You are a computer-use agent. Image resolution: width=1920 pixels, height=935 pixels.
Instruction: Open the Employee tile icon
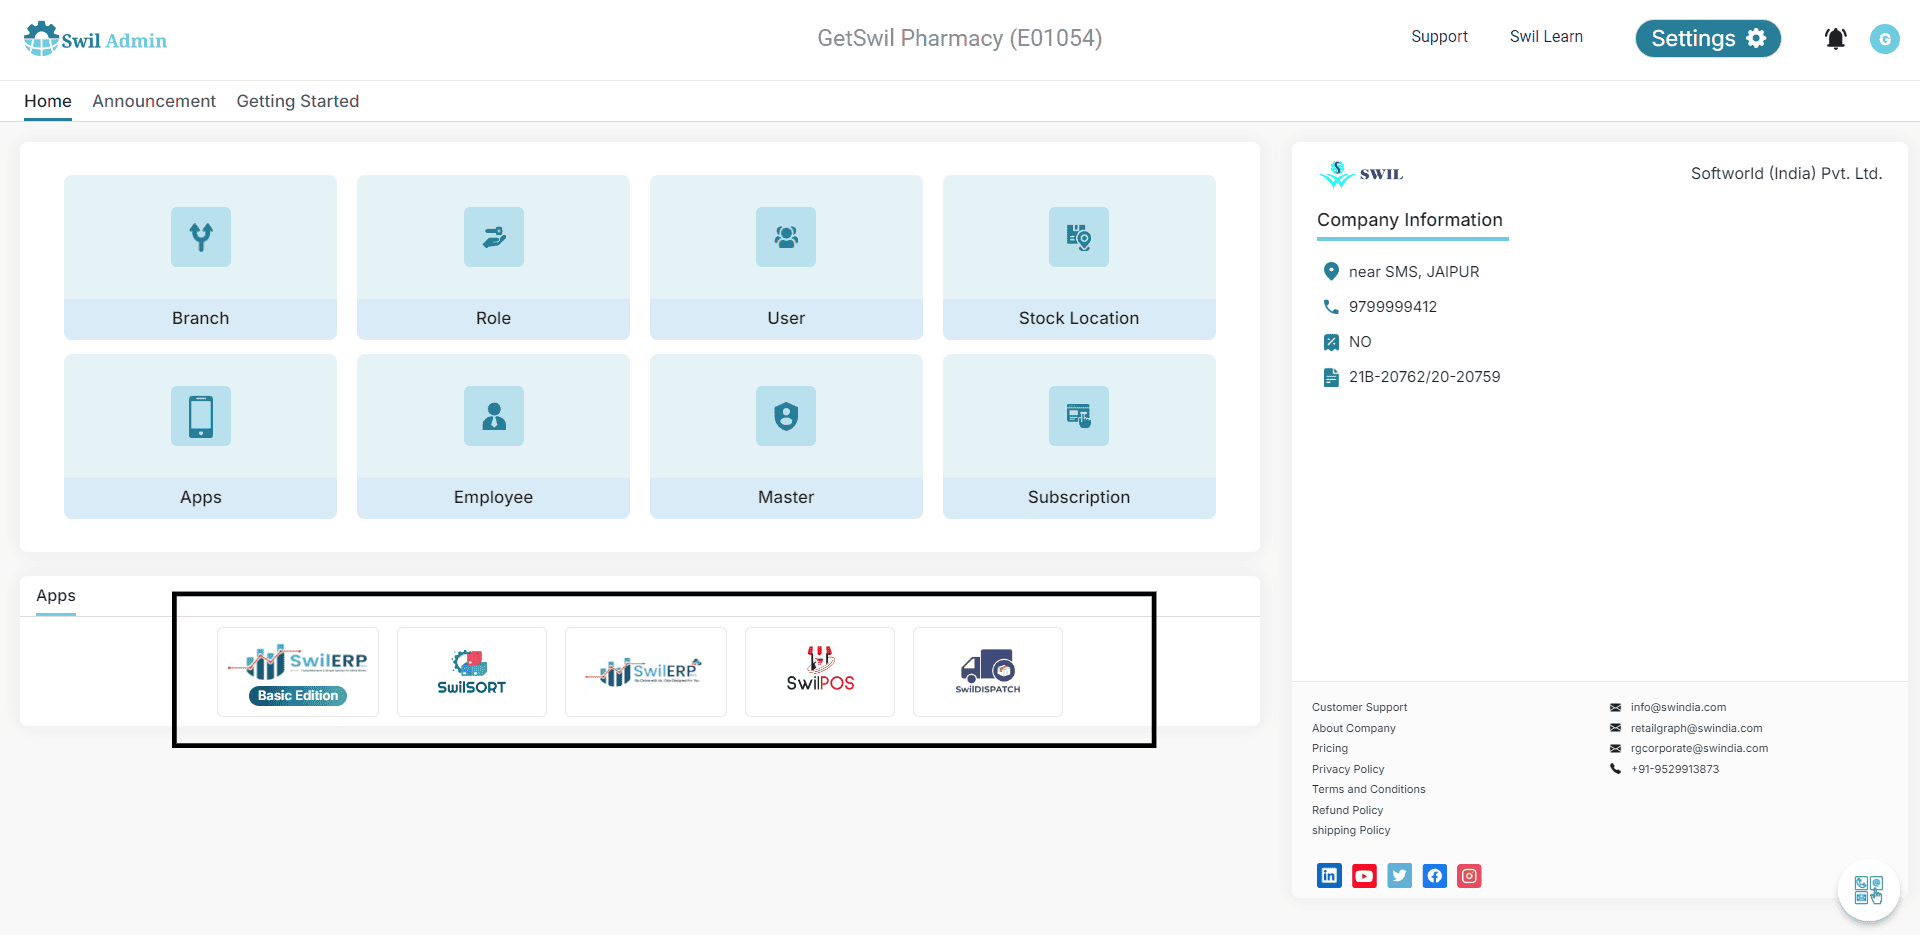pyautogui.click(x=494, y=416)
